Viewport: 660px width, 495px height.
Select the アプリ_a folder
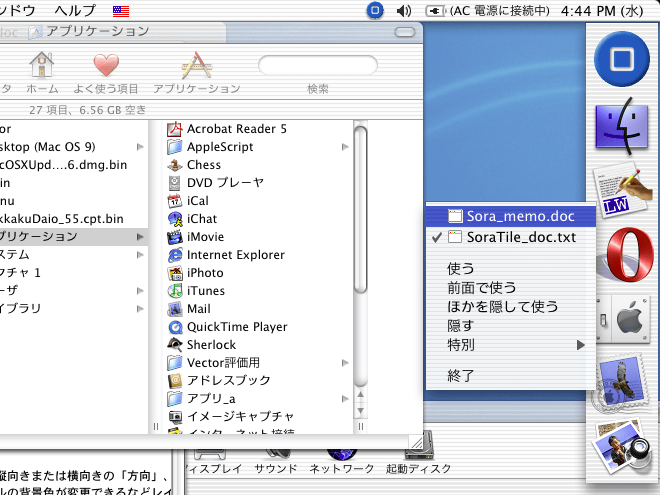(x=201, y=399)
